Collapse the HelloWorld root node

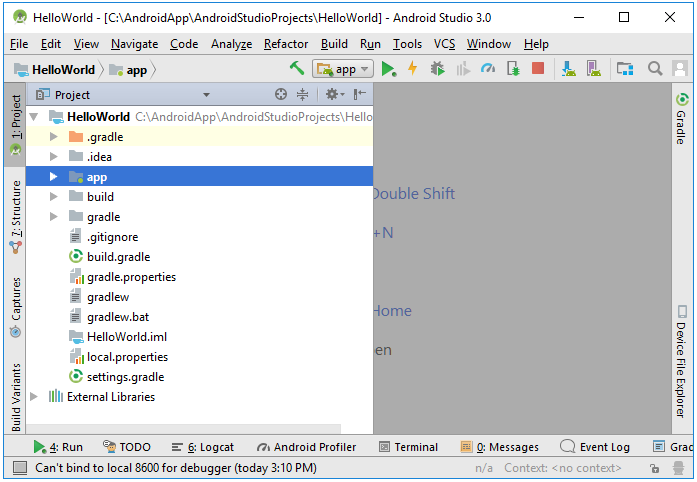[x=34, y=117]
